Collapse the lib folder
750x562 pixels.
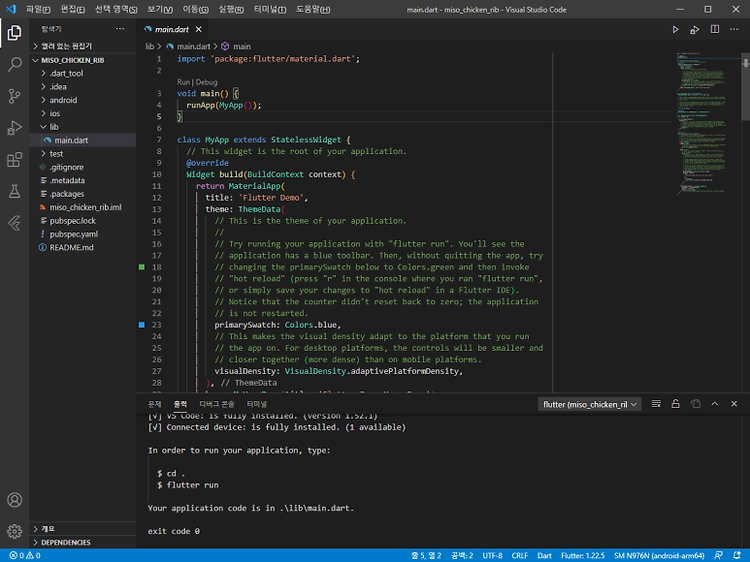coord(54,127)
